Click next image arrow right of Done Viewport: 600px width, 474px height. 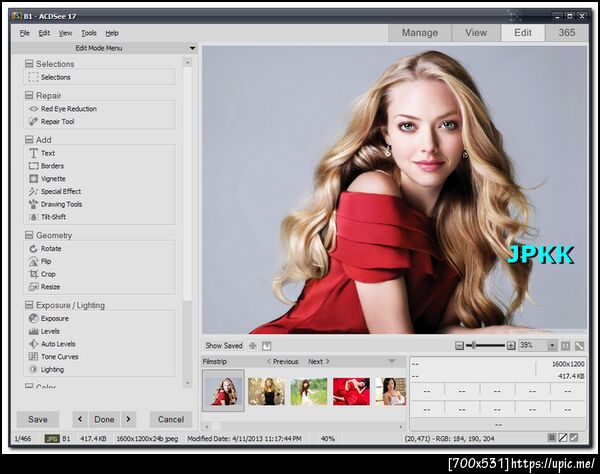tap(129, 419)
